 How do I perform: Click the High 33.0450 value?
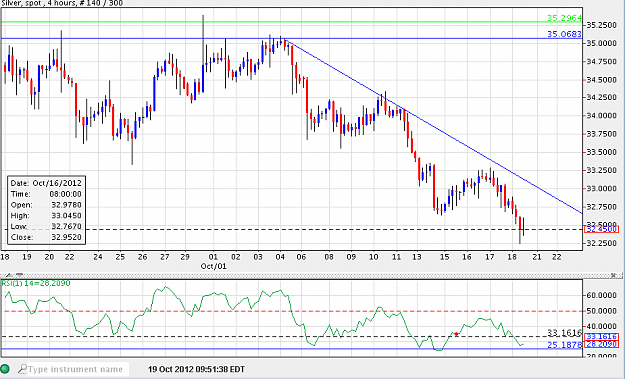pos(66,216)
